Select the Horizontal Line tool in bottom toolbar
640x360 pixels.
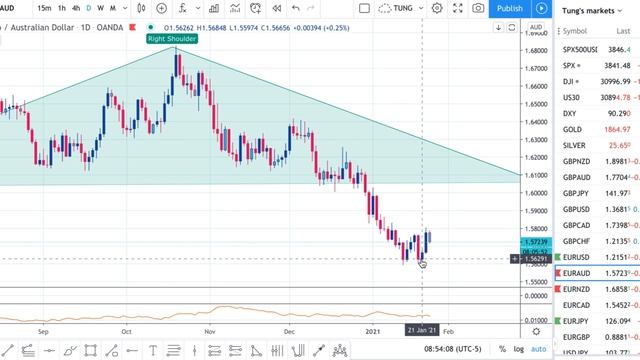point(49,350)
